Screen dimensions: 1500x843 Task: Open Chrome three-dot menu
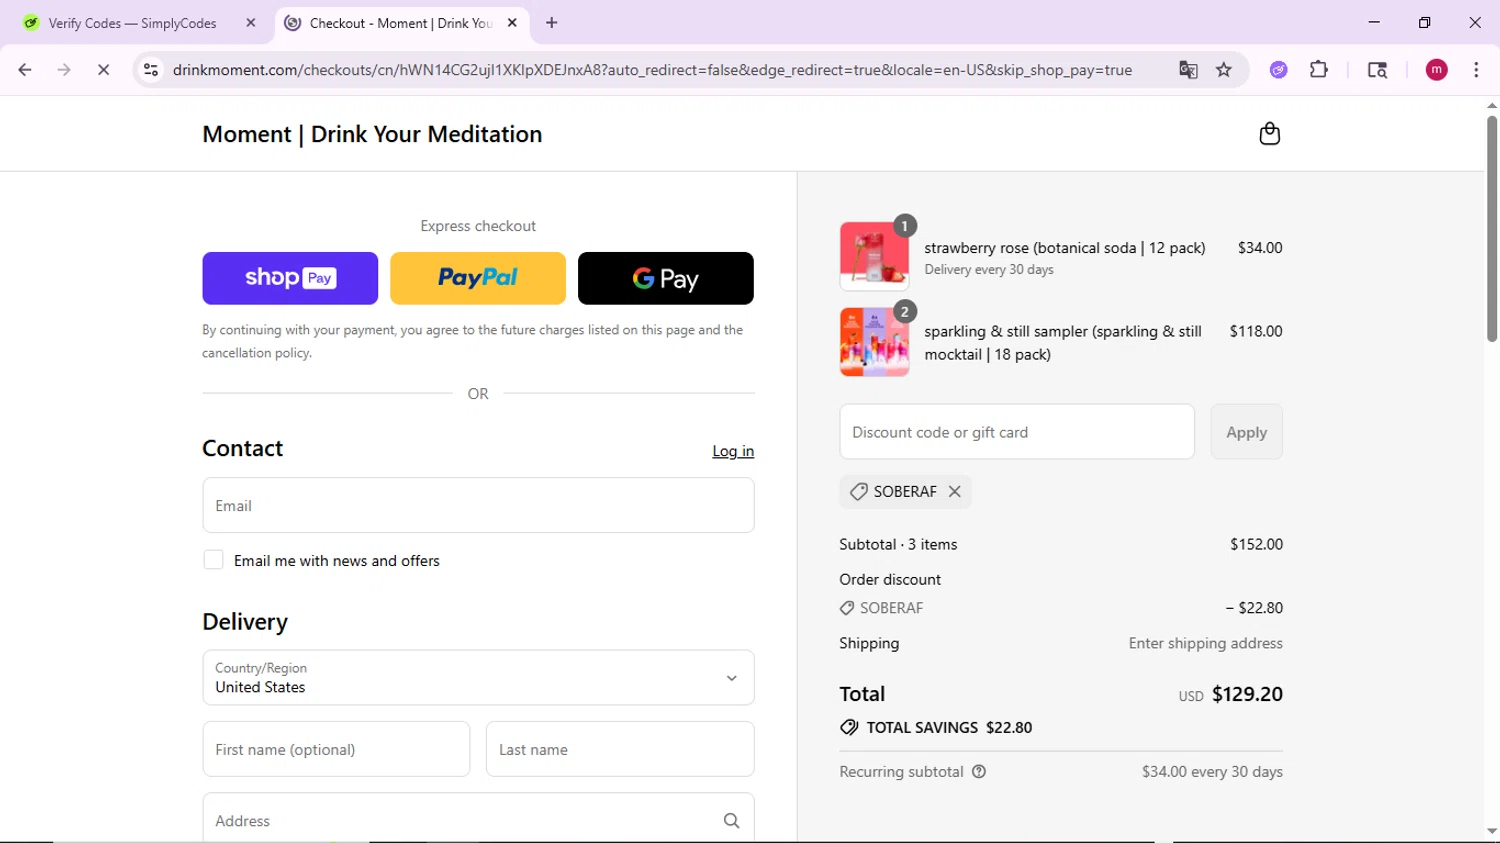click(x=1476, y=70)
